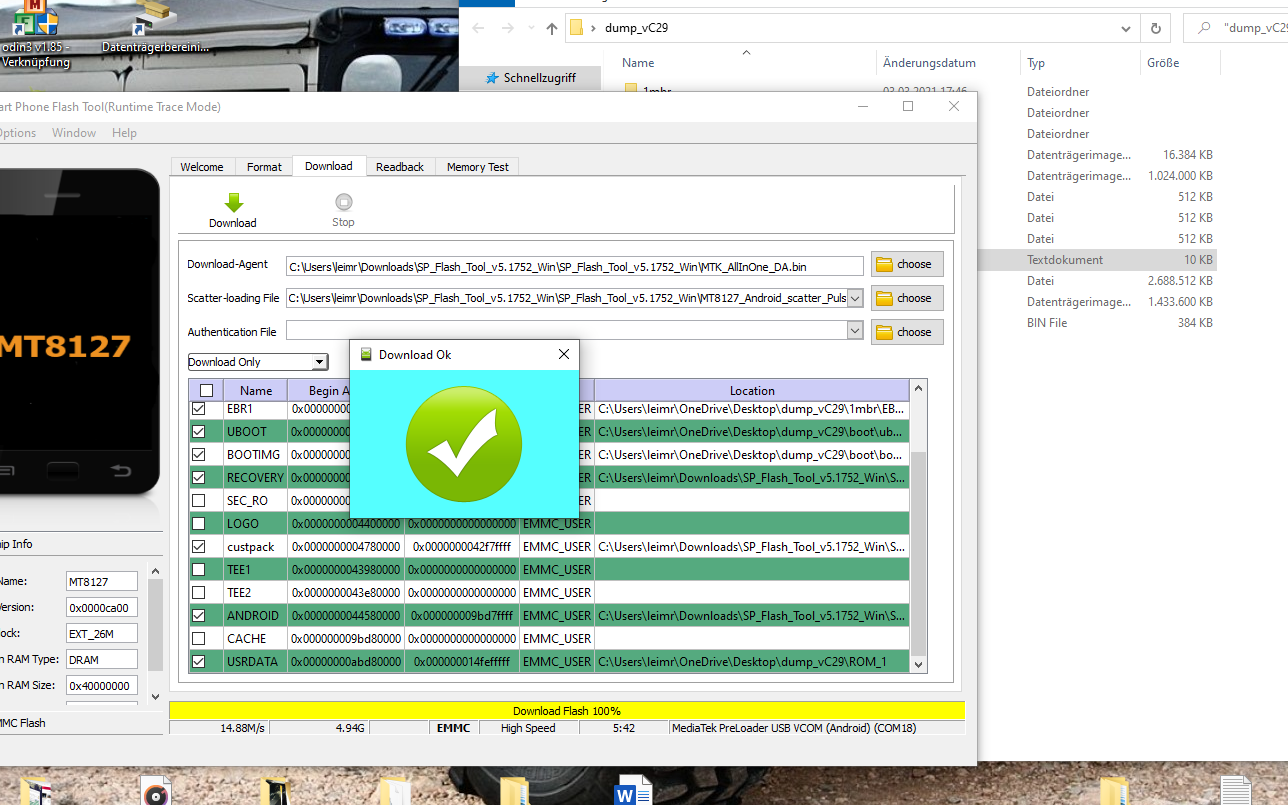The image size is (1288, 805).
Task: Click choose button for Authentication File
Action: [x=907, y=332]
